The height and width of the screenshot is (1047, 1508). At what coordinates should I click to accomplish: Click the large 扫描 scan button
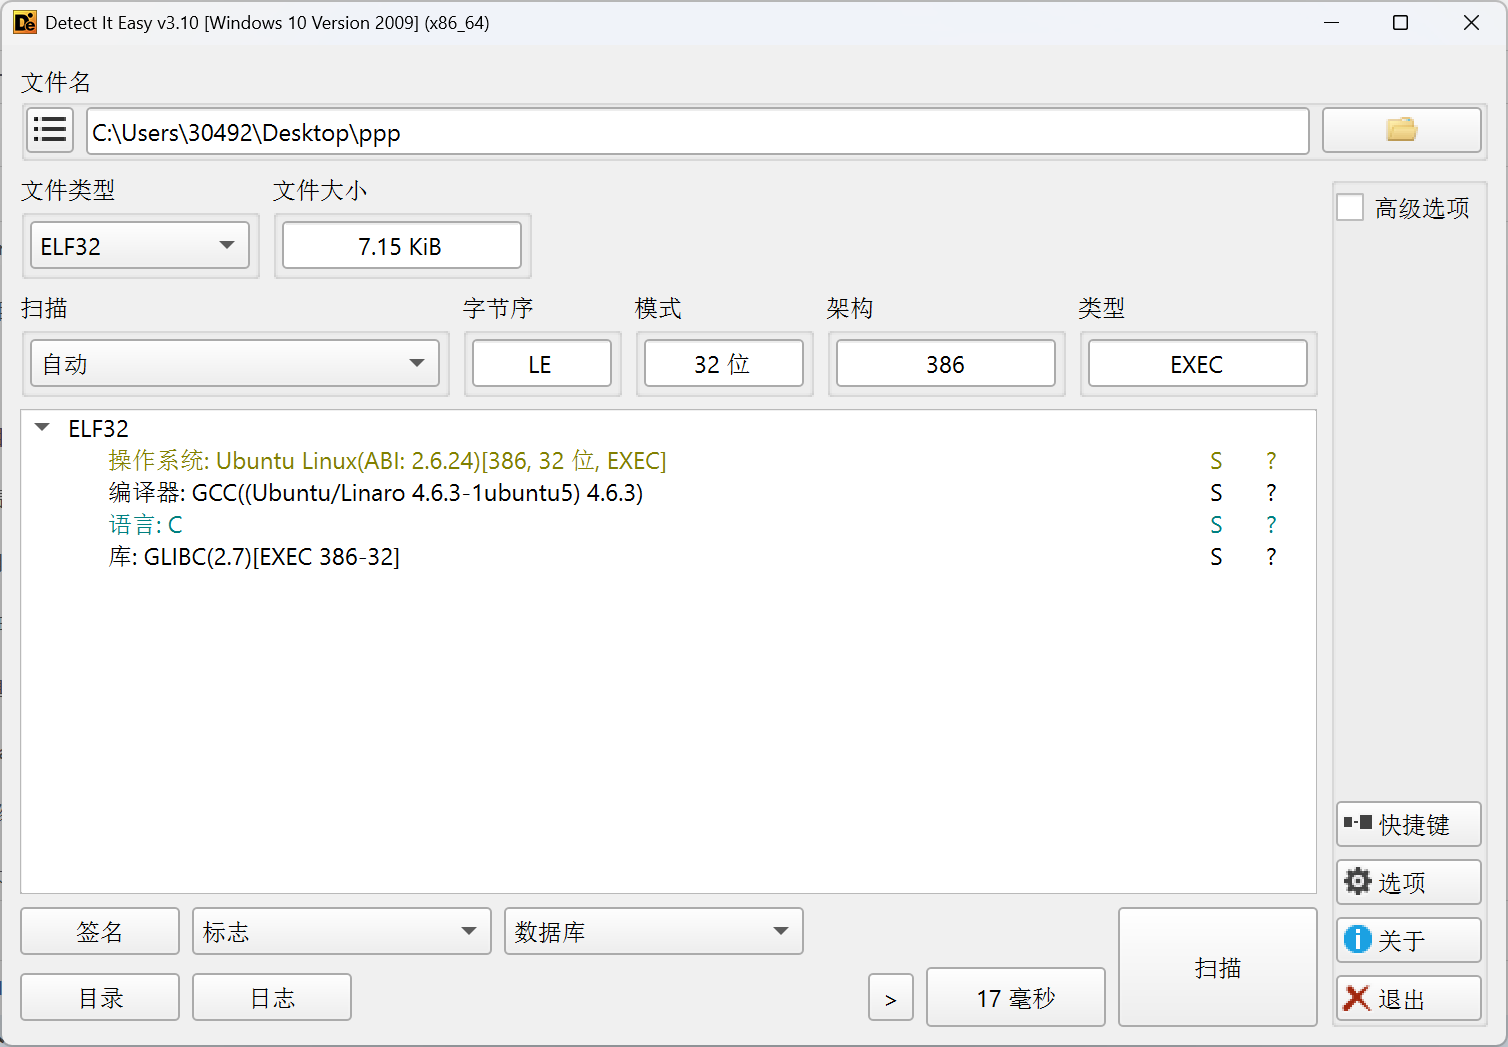(x=1218, y=967)
